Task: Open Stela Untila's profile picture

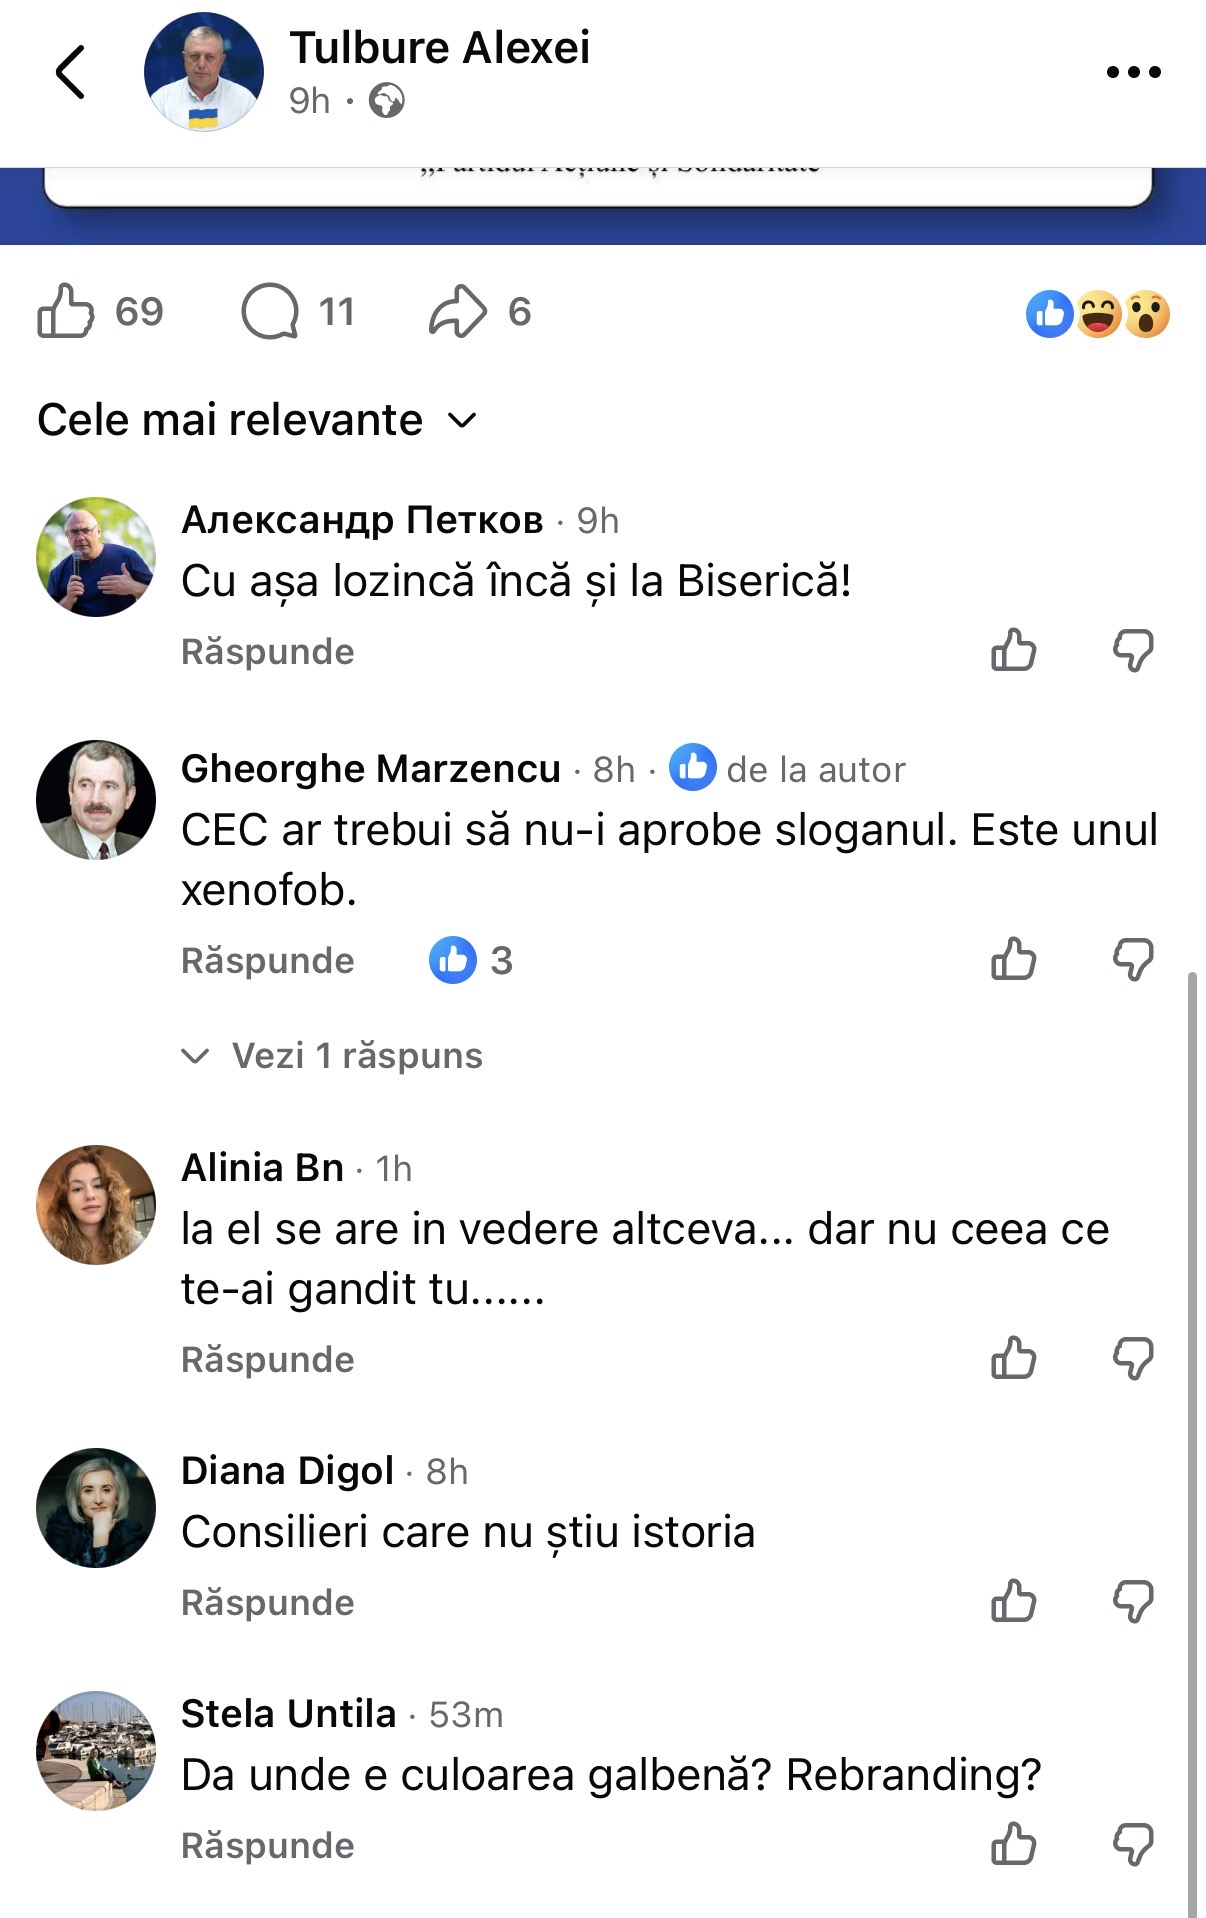Action: [96, 1750]
